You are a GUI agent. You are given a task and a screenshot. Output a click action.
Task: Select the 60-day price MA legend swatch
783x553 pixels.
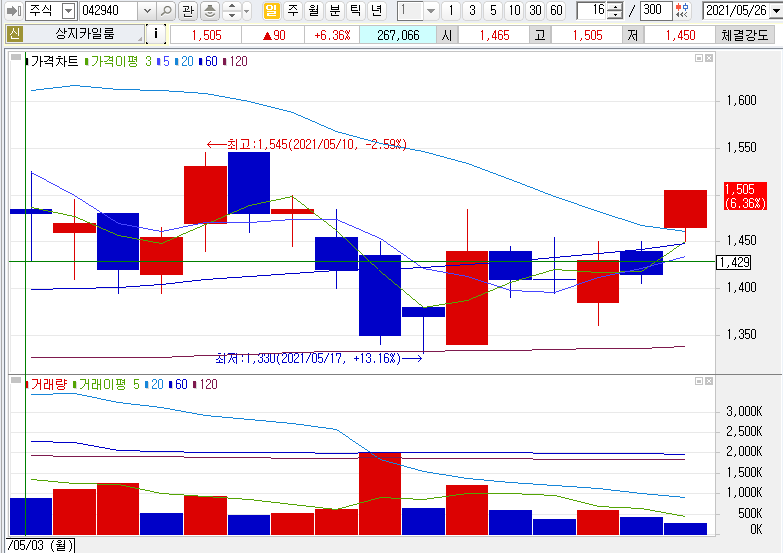[201, 61]
